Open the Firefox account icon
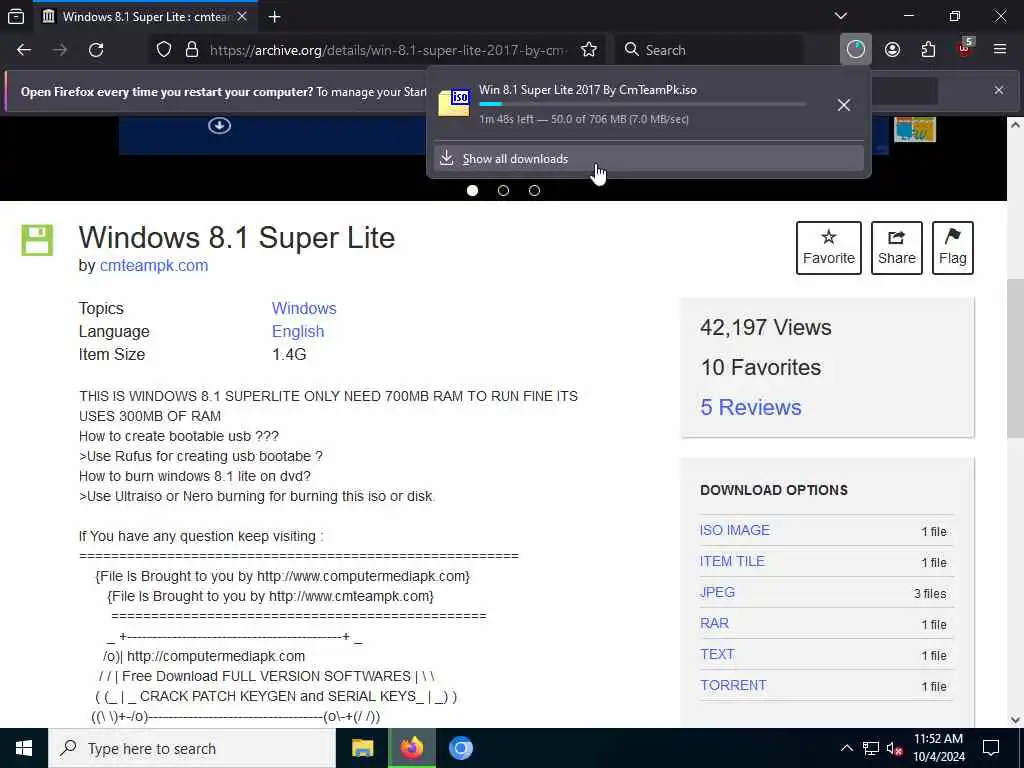Viewport: 1024px width, 768px height. click(x=892, y=50)
